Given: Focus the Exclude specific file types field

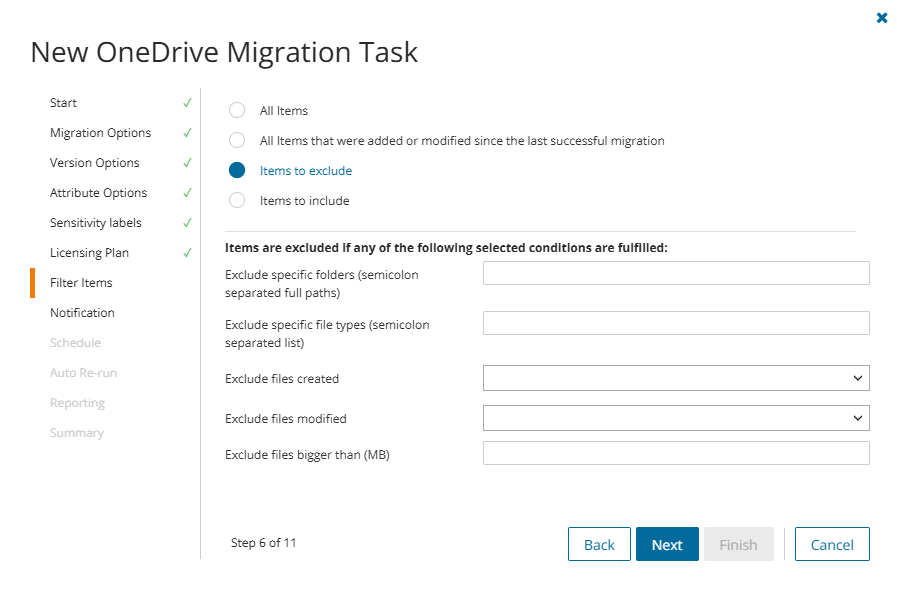Looking at the screenshot, I should [x=676, y=323].
